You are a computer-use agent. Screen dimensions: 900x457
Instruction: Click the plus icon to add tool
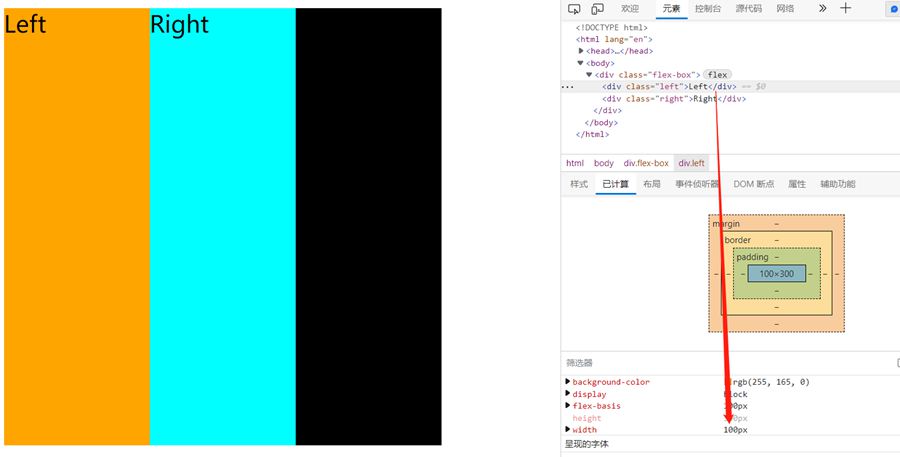pyautogui.click(x=845, y=8)
